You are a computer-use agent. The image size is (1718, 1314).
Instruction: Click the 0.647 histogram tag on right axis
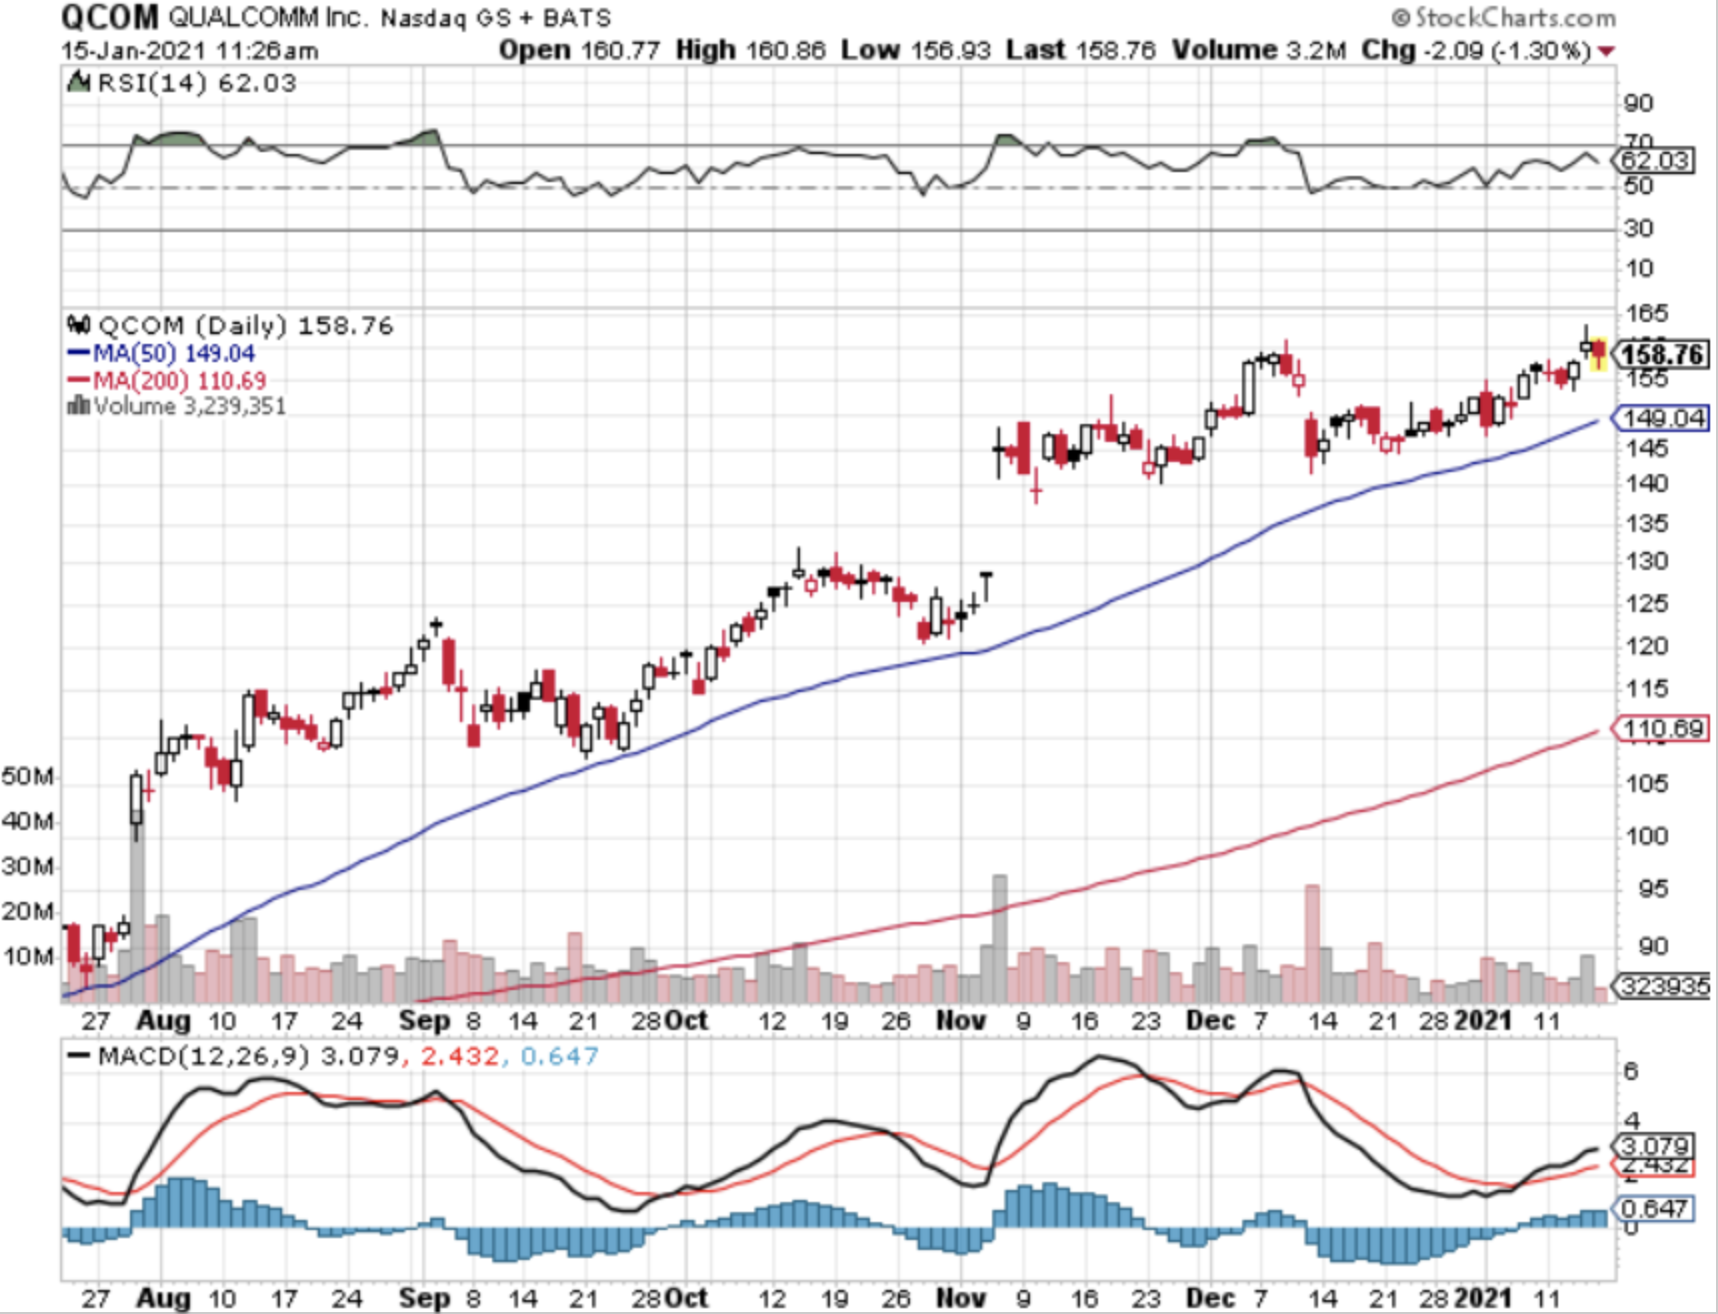pyautogui.click(x=1654, y=1208)
